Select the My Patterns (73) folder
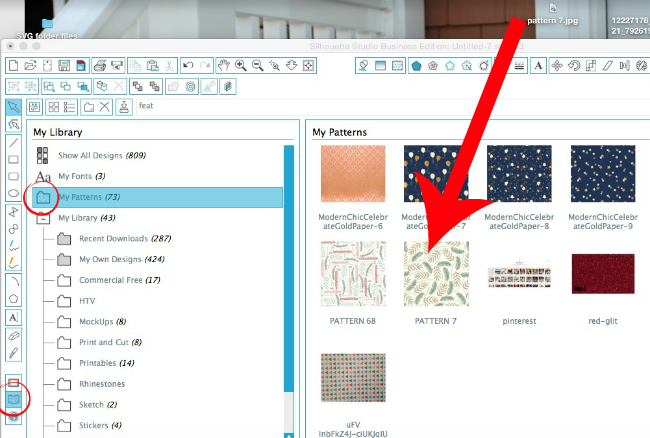The height and width of the screenshot is (438, 650). pyautogui.click(x=158, y=197)
